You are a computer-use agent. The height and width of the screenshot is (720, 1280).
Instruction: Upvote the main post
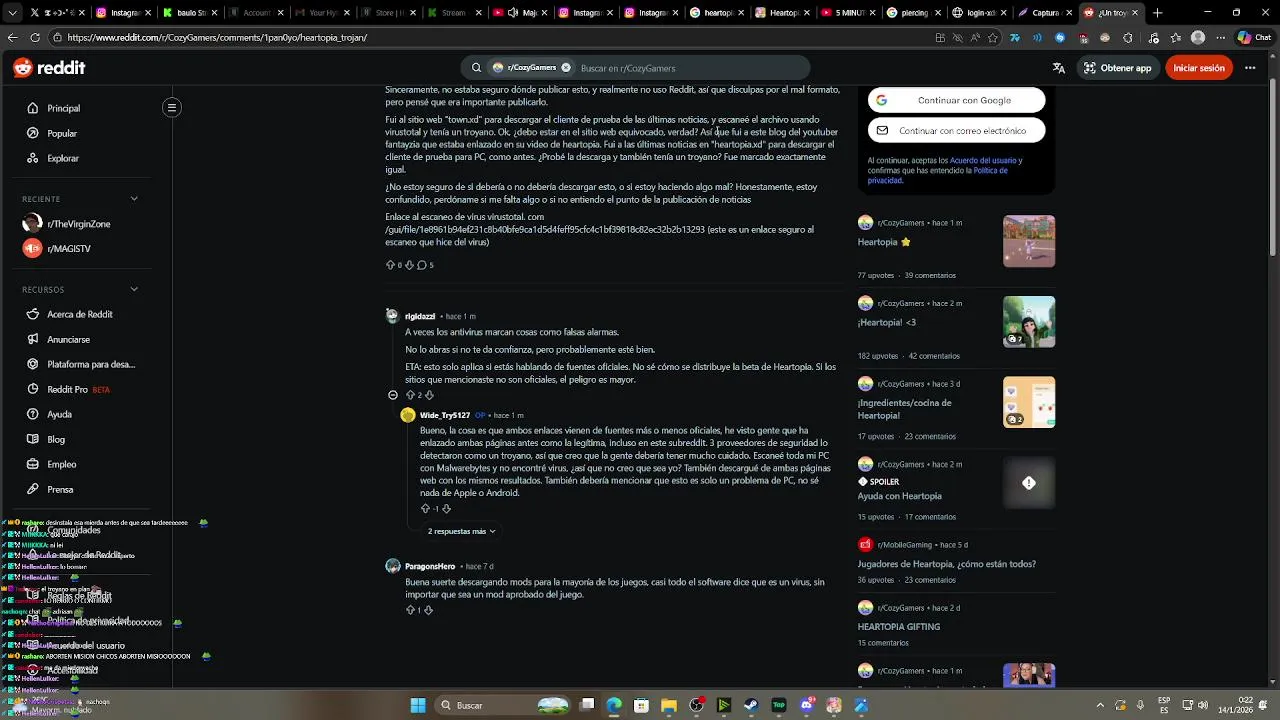(390, 265)
